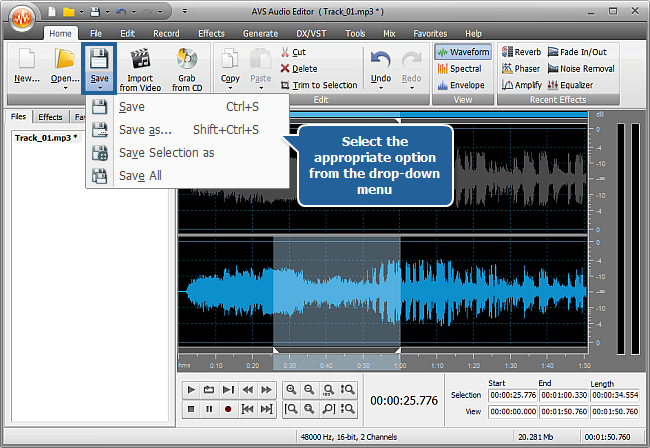Click the Cut scissors command
The image size is (650, 448).
coord(293,52)
